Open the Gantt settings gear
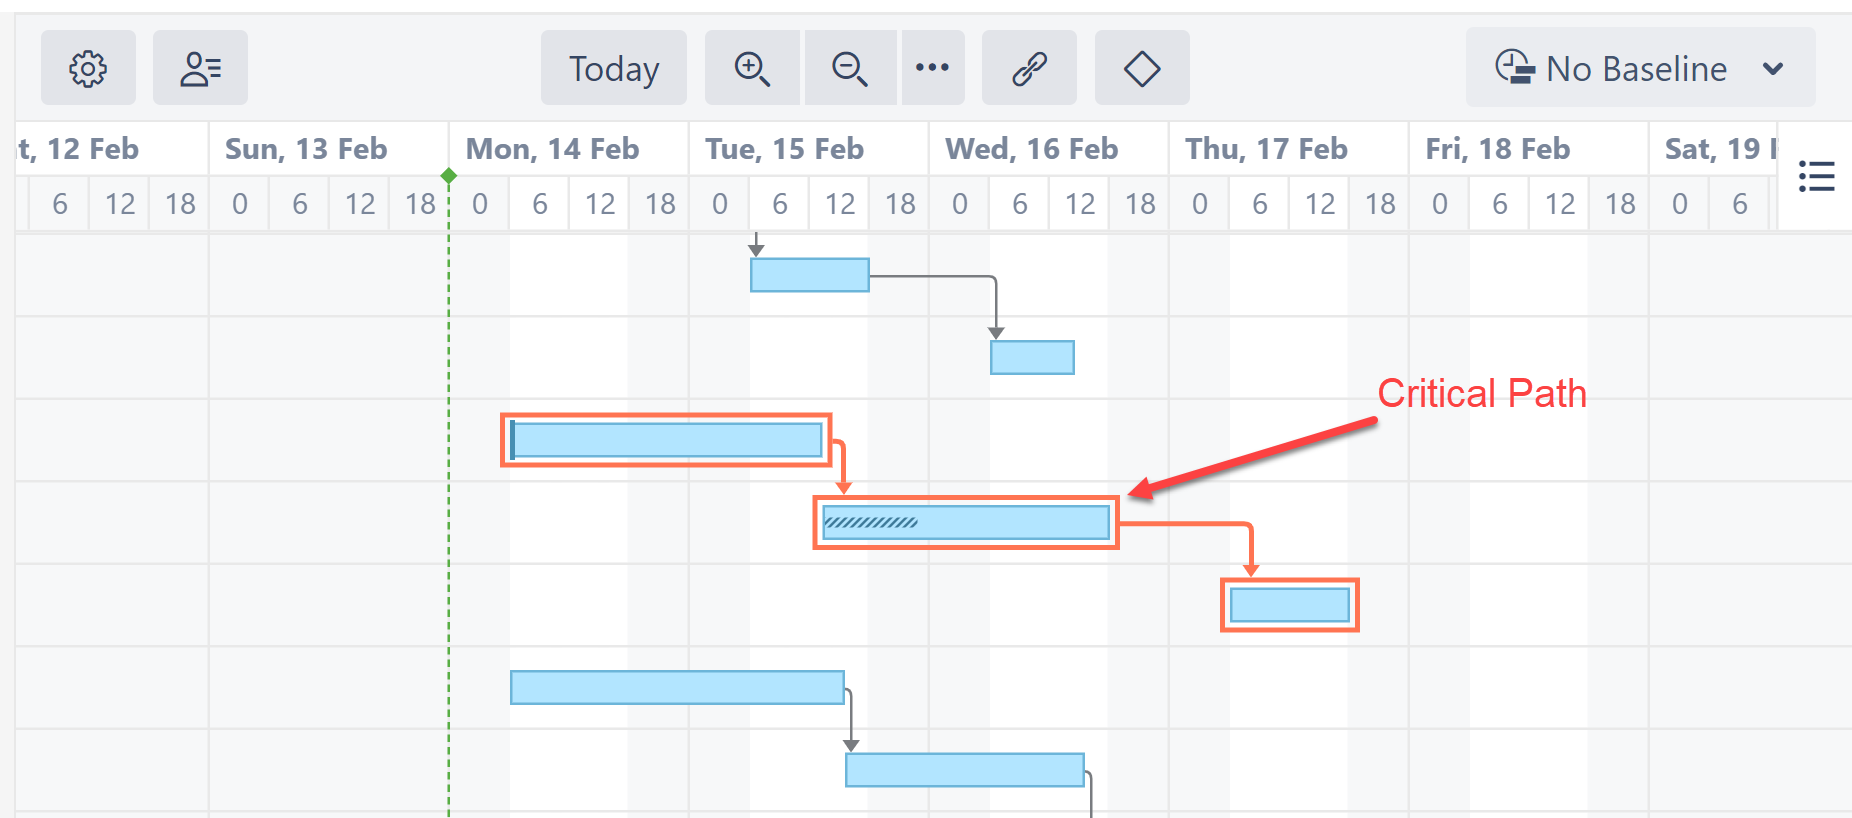 pyautogui.click(x=88, y=68)
